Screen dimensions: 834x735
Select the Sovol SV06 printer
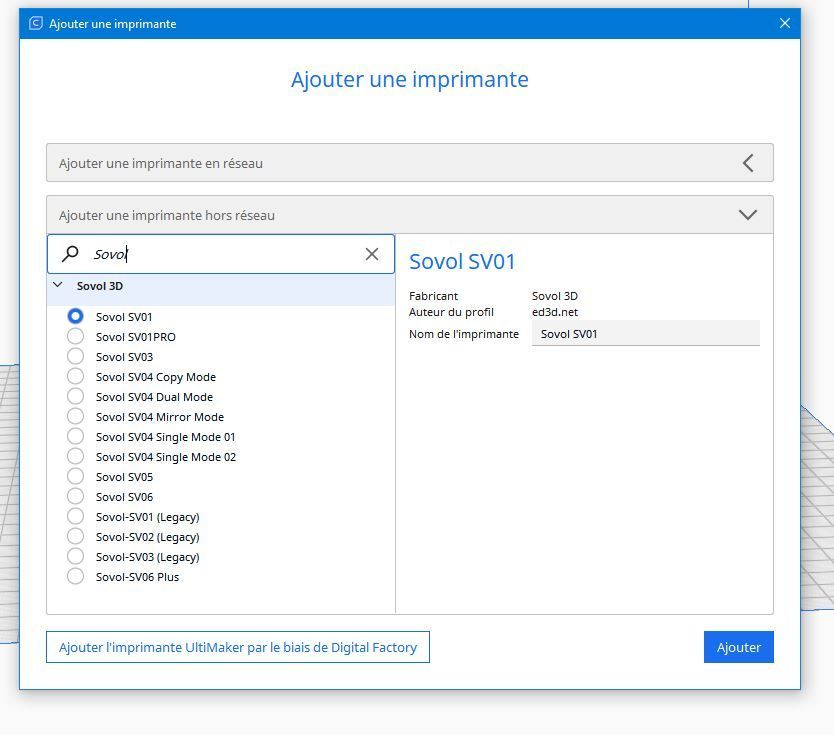click(76, 497)
